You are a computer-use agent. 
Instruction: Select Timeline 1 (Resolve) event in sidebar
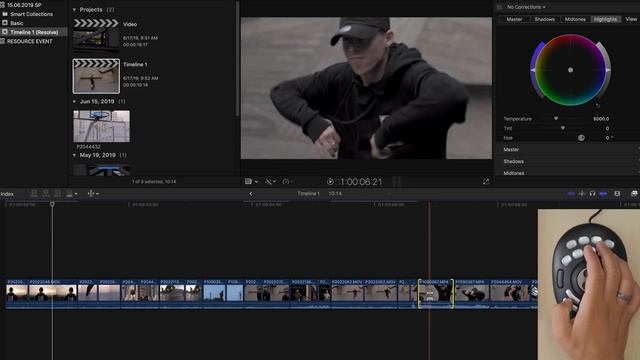[34, 32]
